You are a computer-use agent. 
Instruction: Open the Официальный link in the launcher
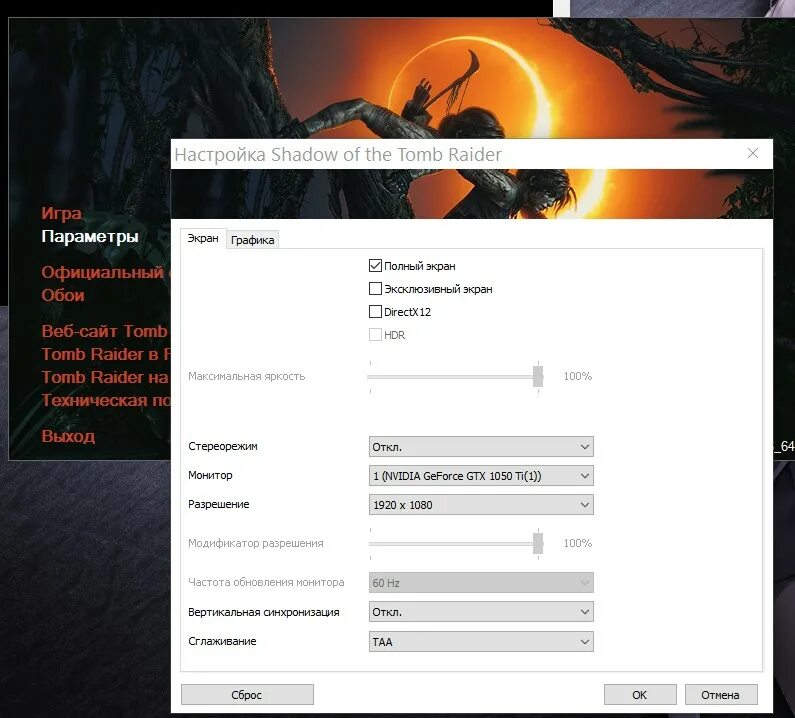point(103,272)
